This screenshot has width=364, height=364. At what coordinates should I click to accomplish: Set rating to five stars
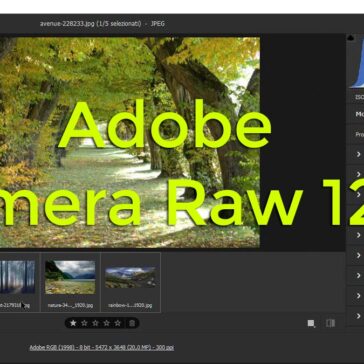point(118,323)
